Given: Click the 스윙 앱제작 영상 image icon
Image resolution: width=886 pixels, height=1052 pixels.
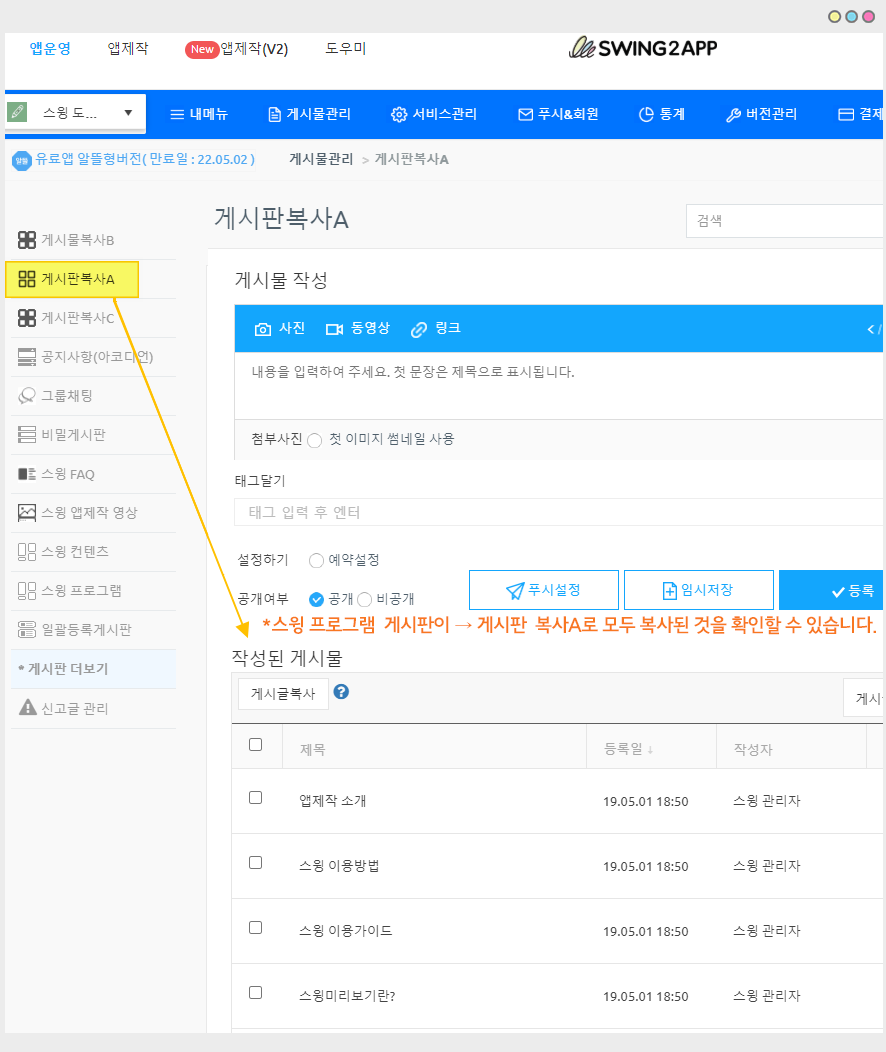Looking at the screenshot, I should pos(27,513).
